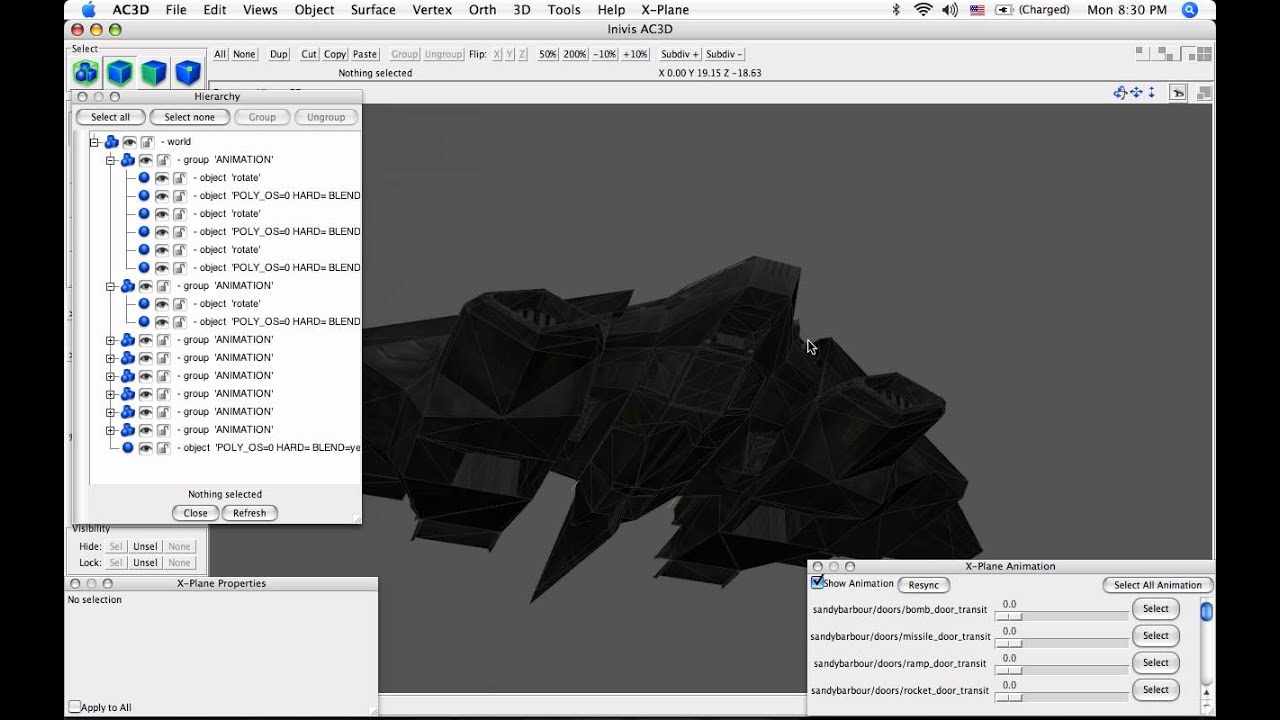
Task: Toggle eye visibility on world row
Action: (x=130, y=142)
